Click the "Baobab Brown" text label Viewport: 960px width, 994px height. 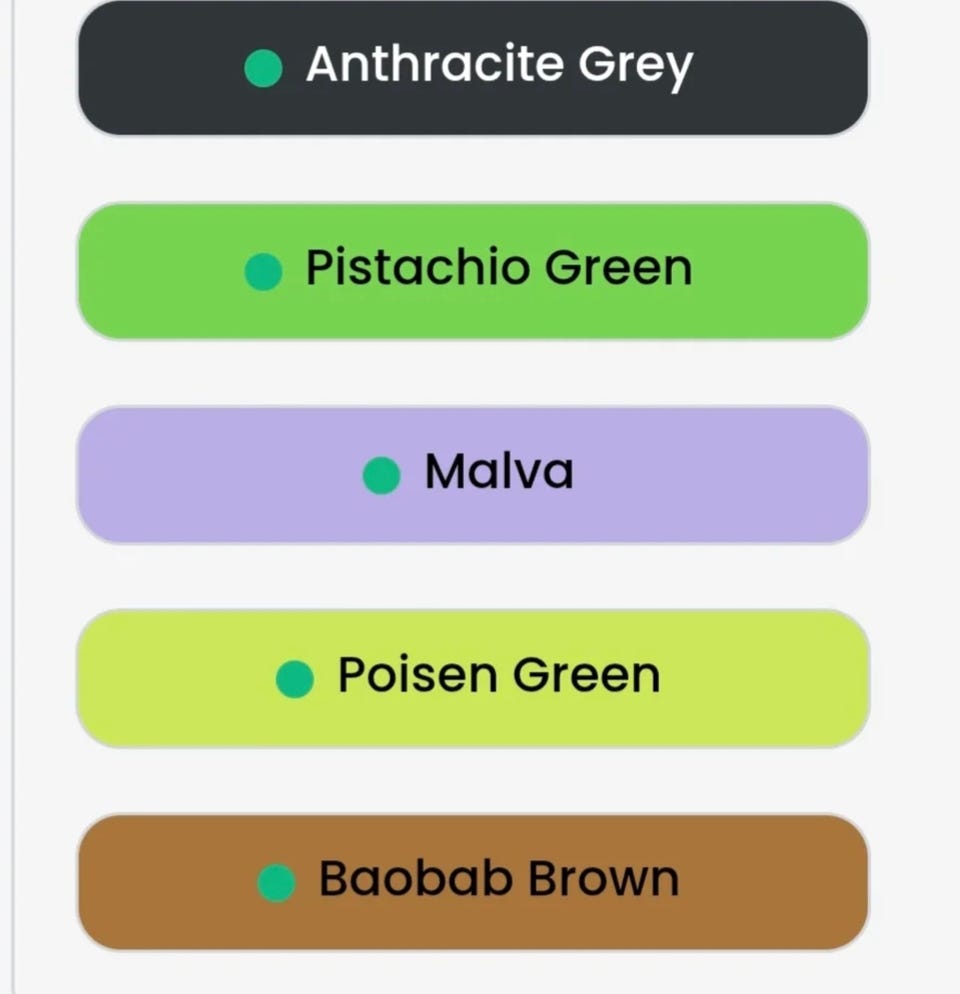point(499,880)
